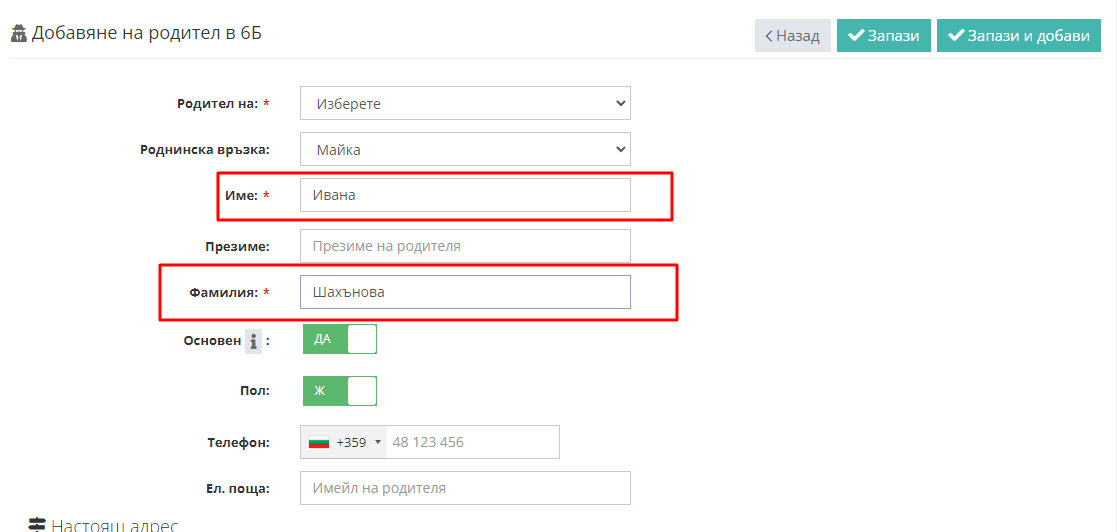Click the info icon next to Основен

click(x=253, y=341)
